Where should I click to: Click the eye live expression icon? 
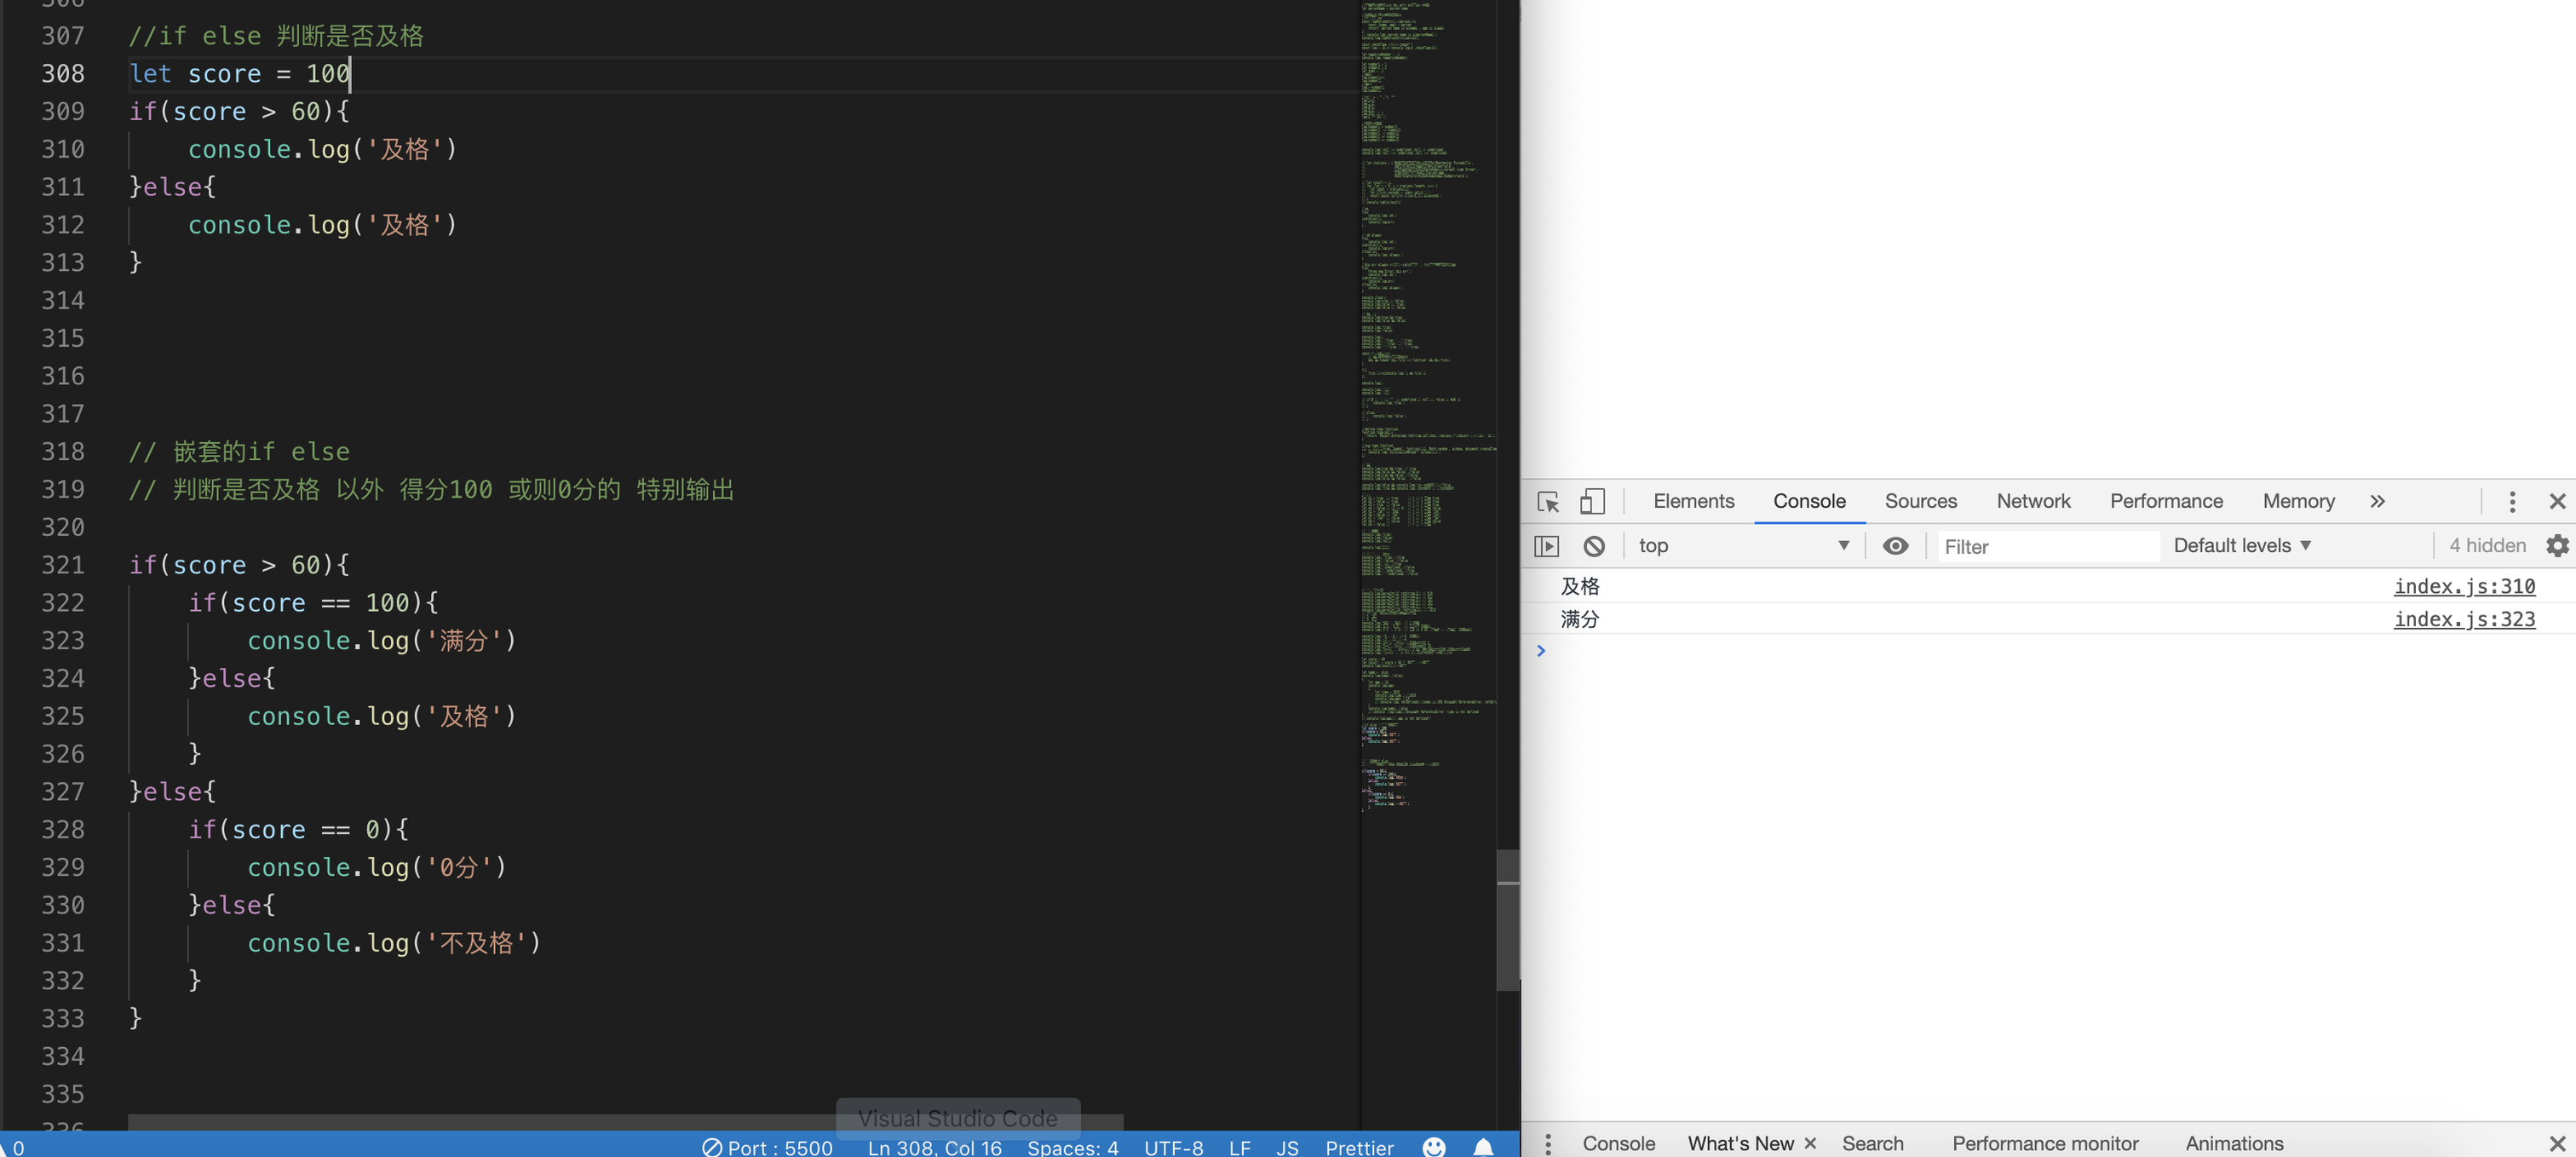[x=1895, y=546]
